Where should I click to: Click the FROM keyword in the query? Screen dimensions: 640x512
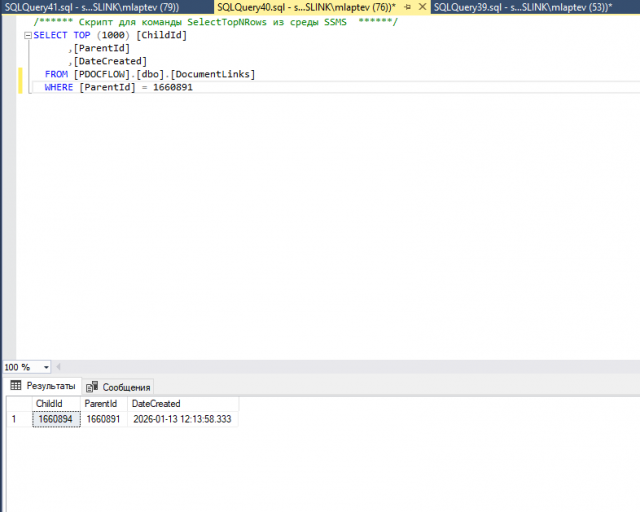[56, 74]
